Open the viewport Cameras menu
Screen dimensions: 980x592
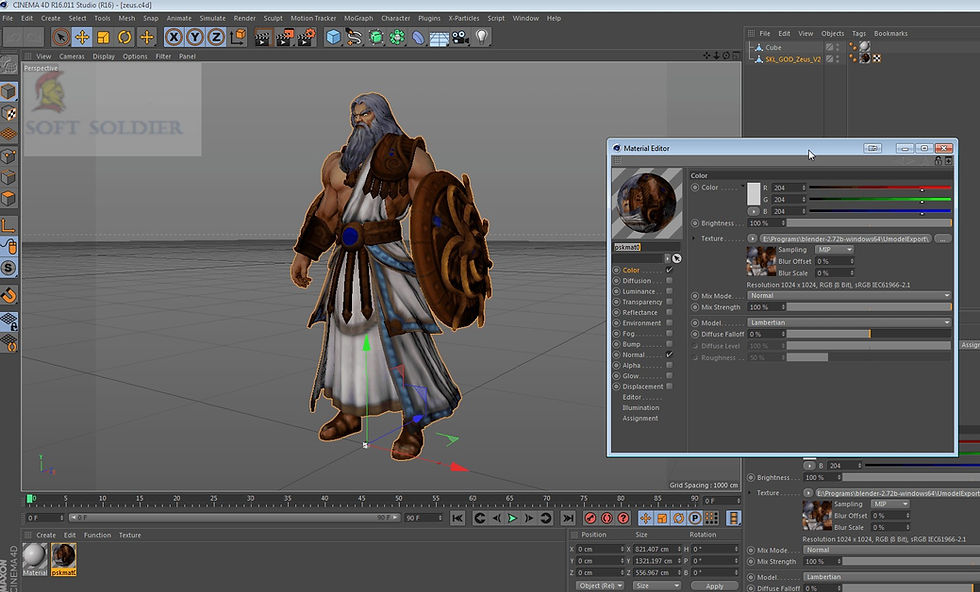pos(72,56)
